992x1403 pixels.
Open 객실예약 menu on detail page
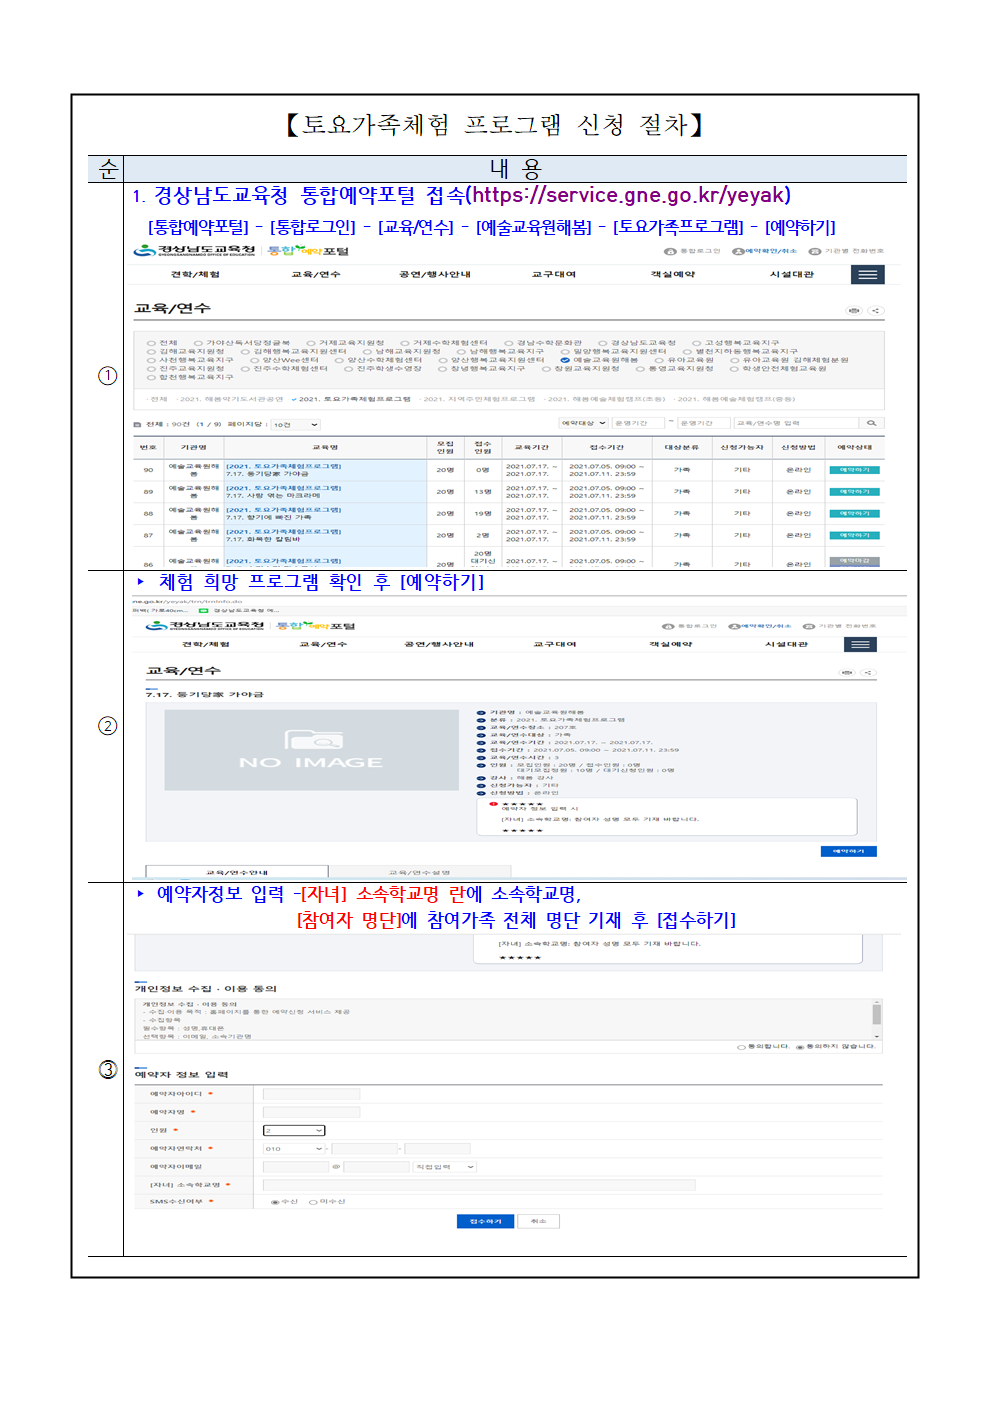click(671, 644)
